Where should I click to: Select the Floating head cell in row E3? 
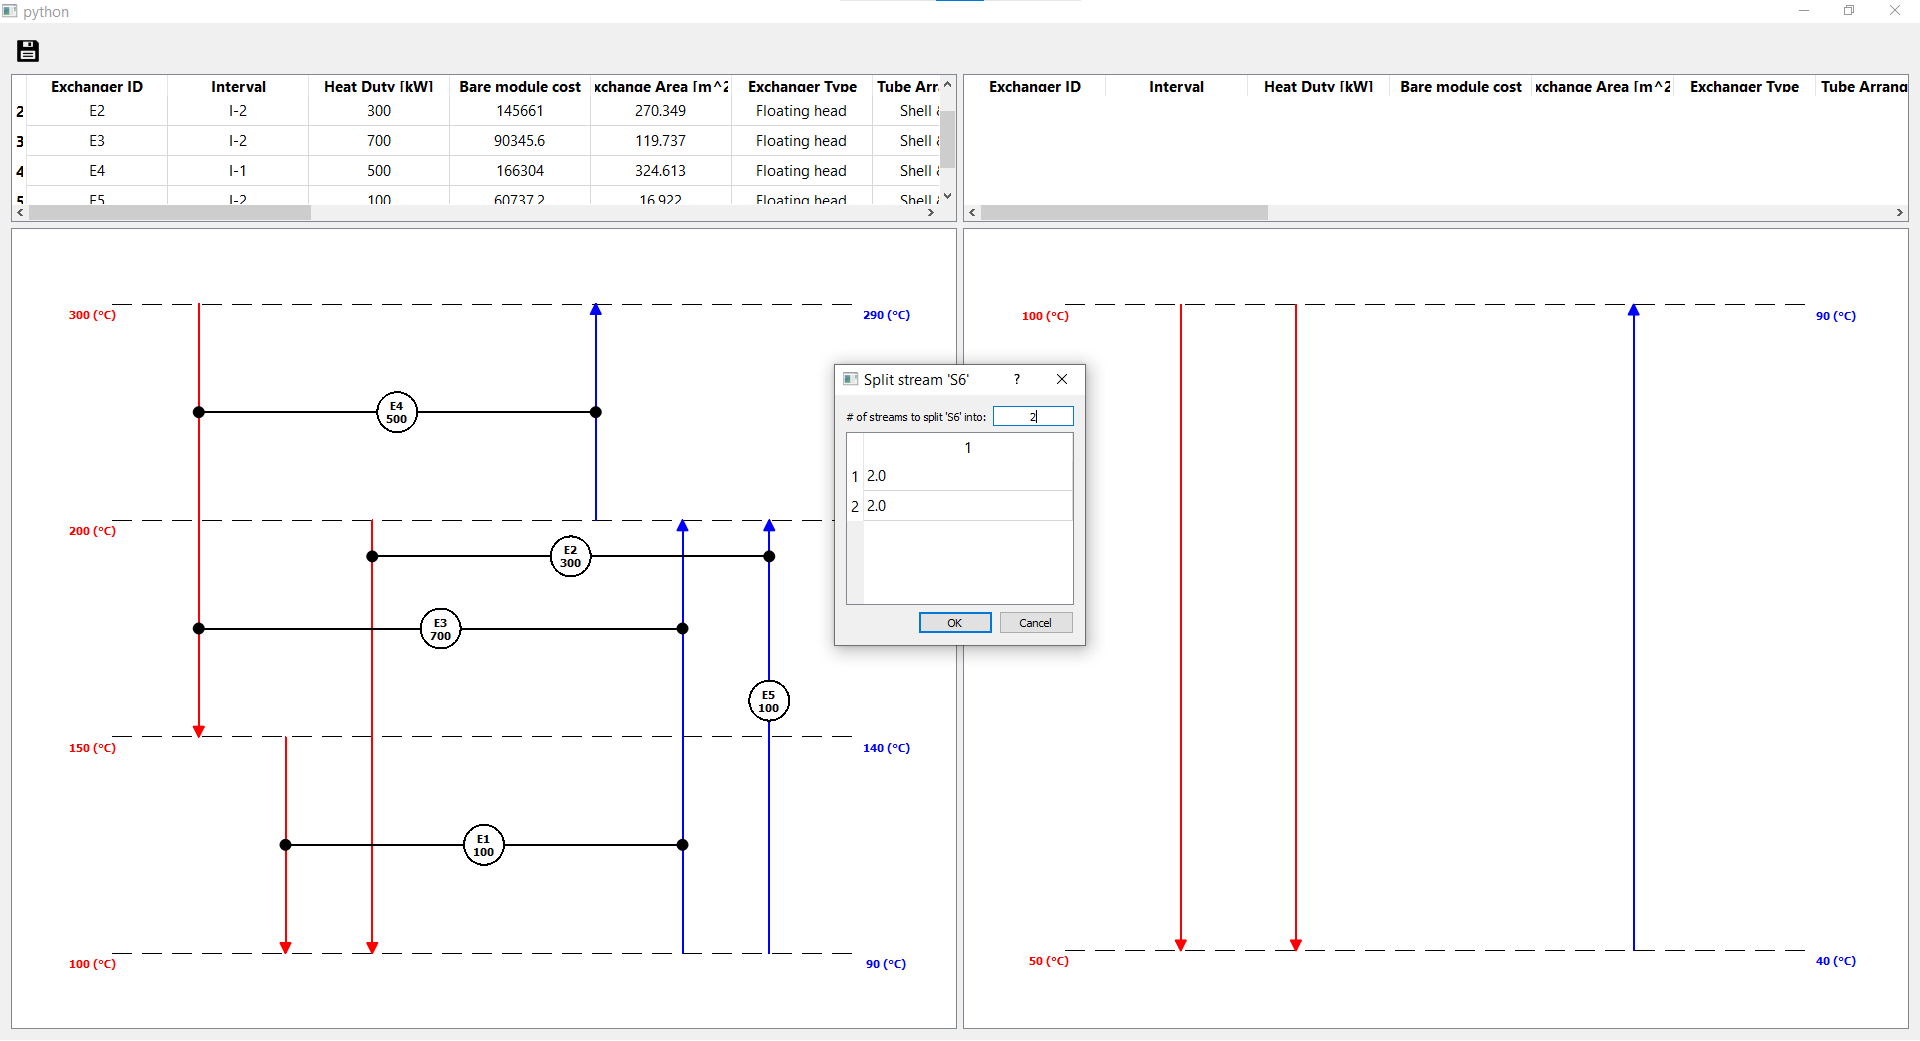(x=802, y=141)
